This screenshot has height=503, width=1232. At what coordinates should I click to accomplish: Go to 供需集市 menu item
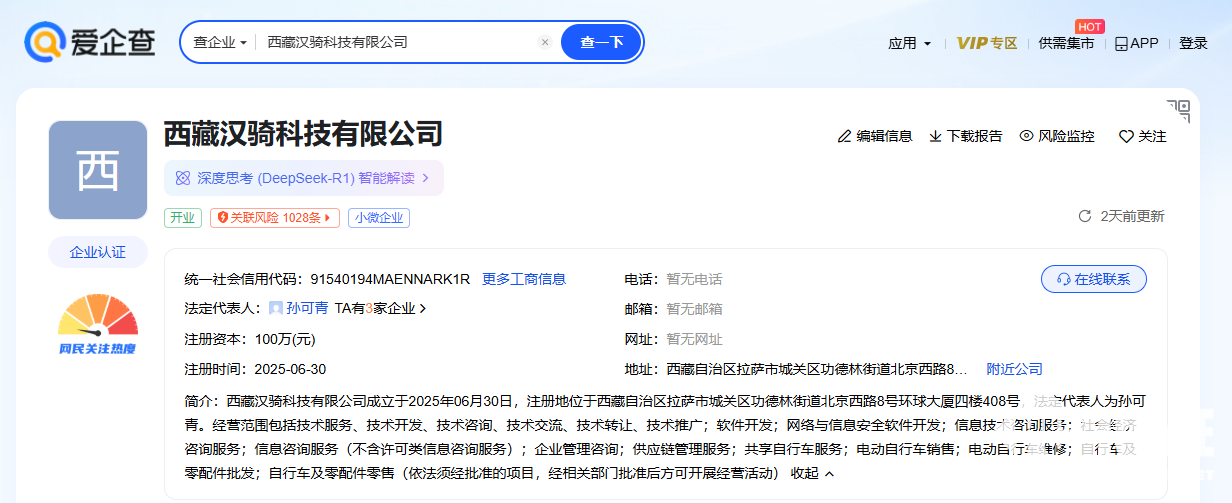1066,43
